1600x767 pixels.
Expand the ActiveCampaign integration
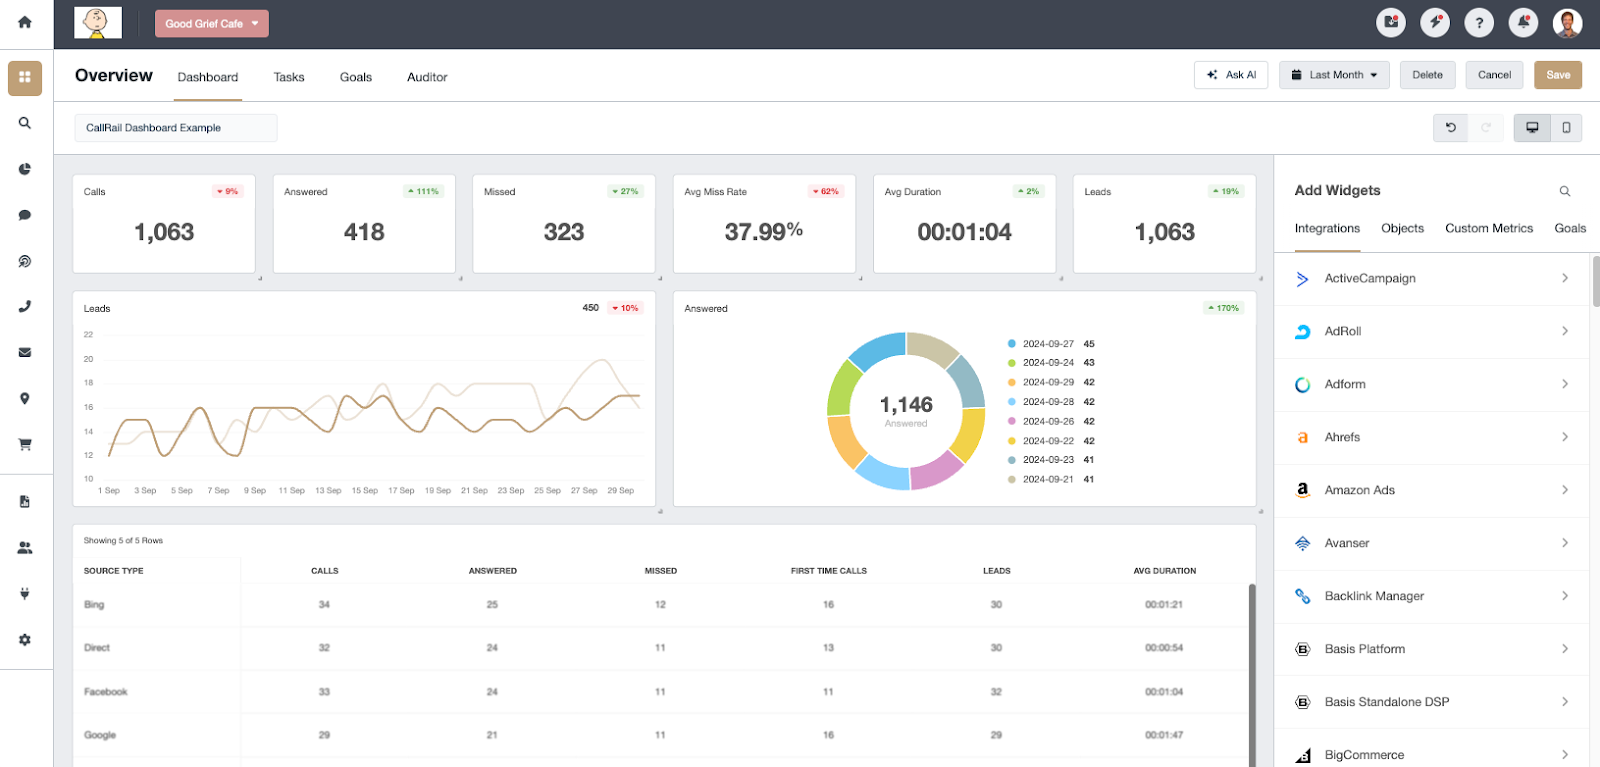click(1431, 279)
